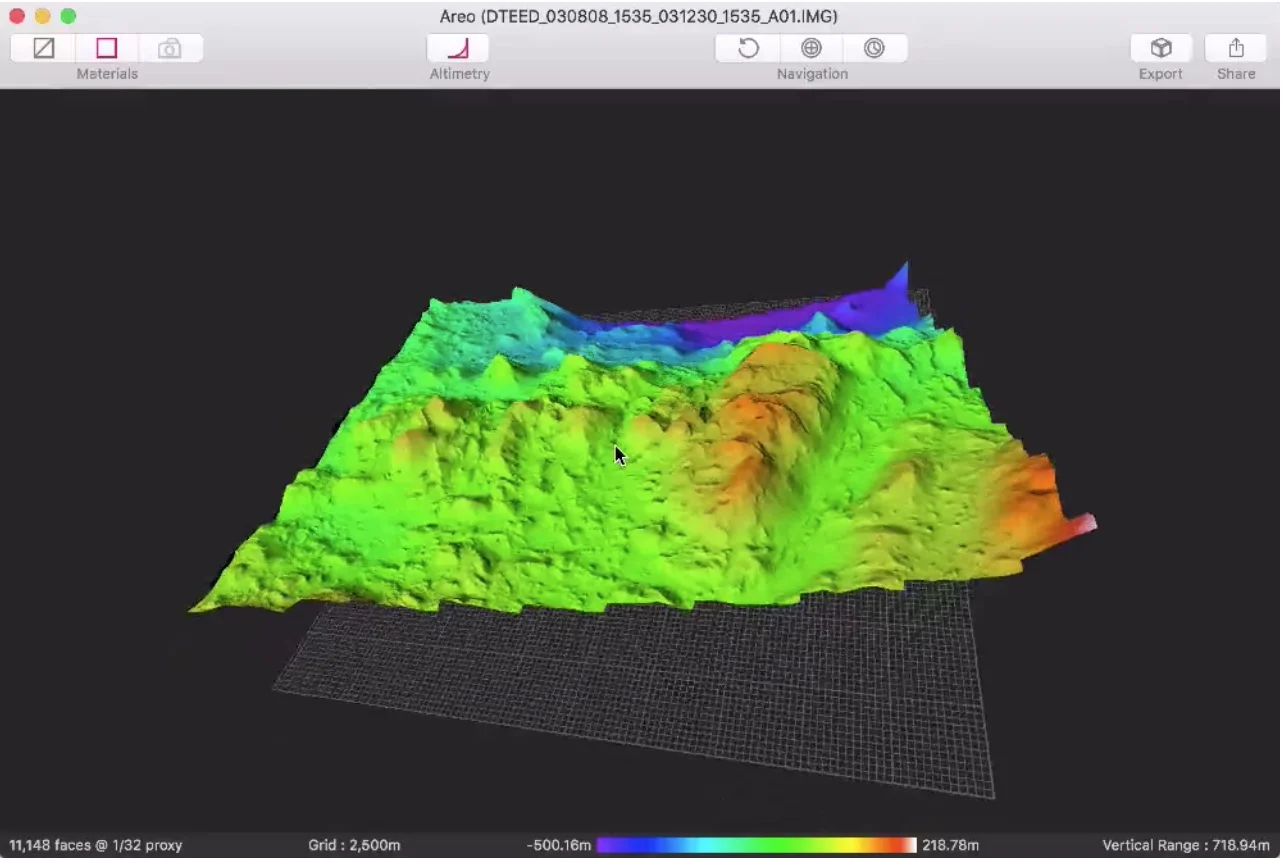
Task: Click the altimetry color gradient bar
Action: [x=756, y=846]
